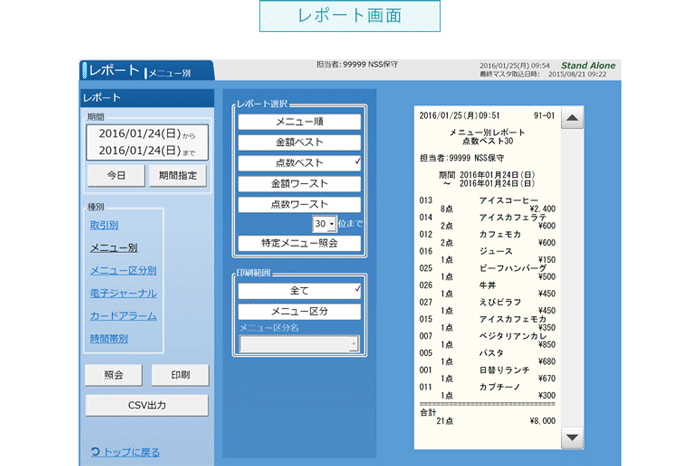Open the 電子ジャーナル link

click(x=123, y=293)
